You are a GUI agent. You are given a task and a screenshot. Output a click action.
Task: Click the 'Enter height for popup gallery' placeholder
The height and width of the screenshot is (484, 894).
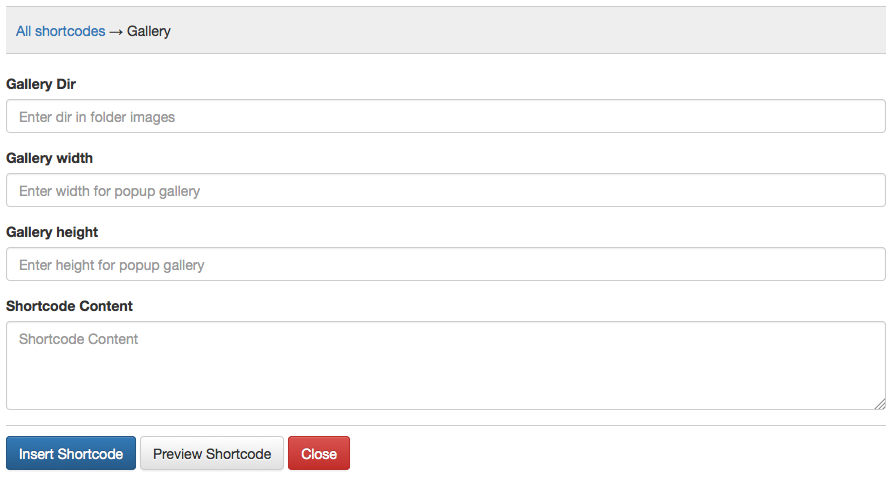[111, 265]
